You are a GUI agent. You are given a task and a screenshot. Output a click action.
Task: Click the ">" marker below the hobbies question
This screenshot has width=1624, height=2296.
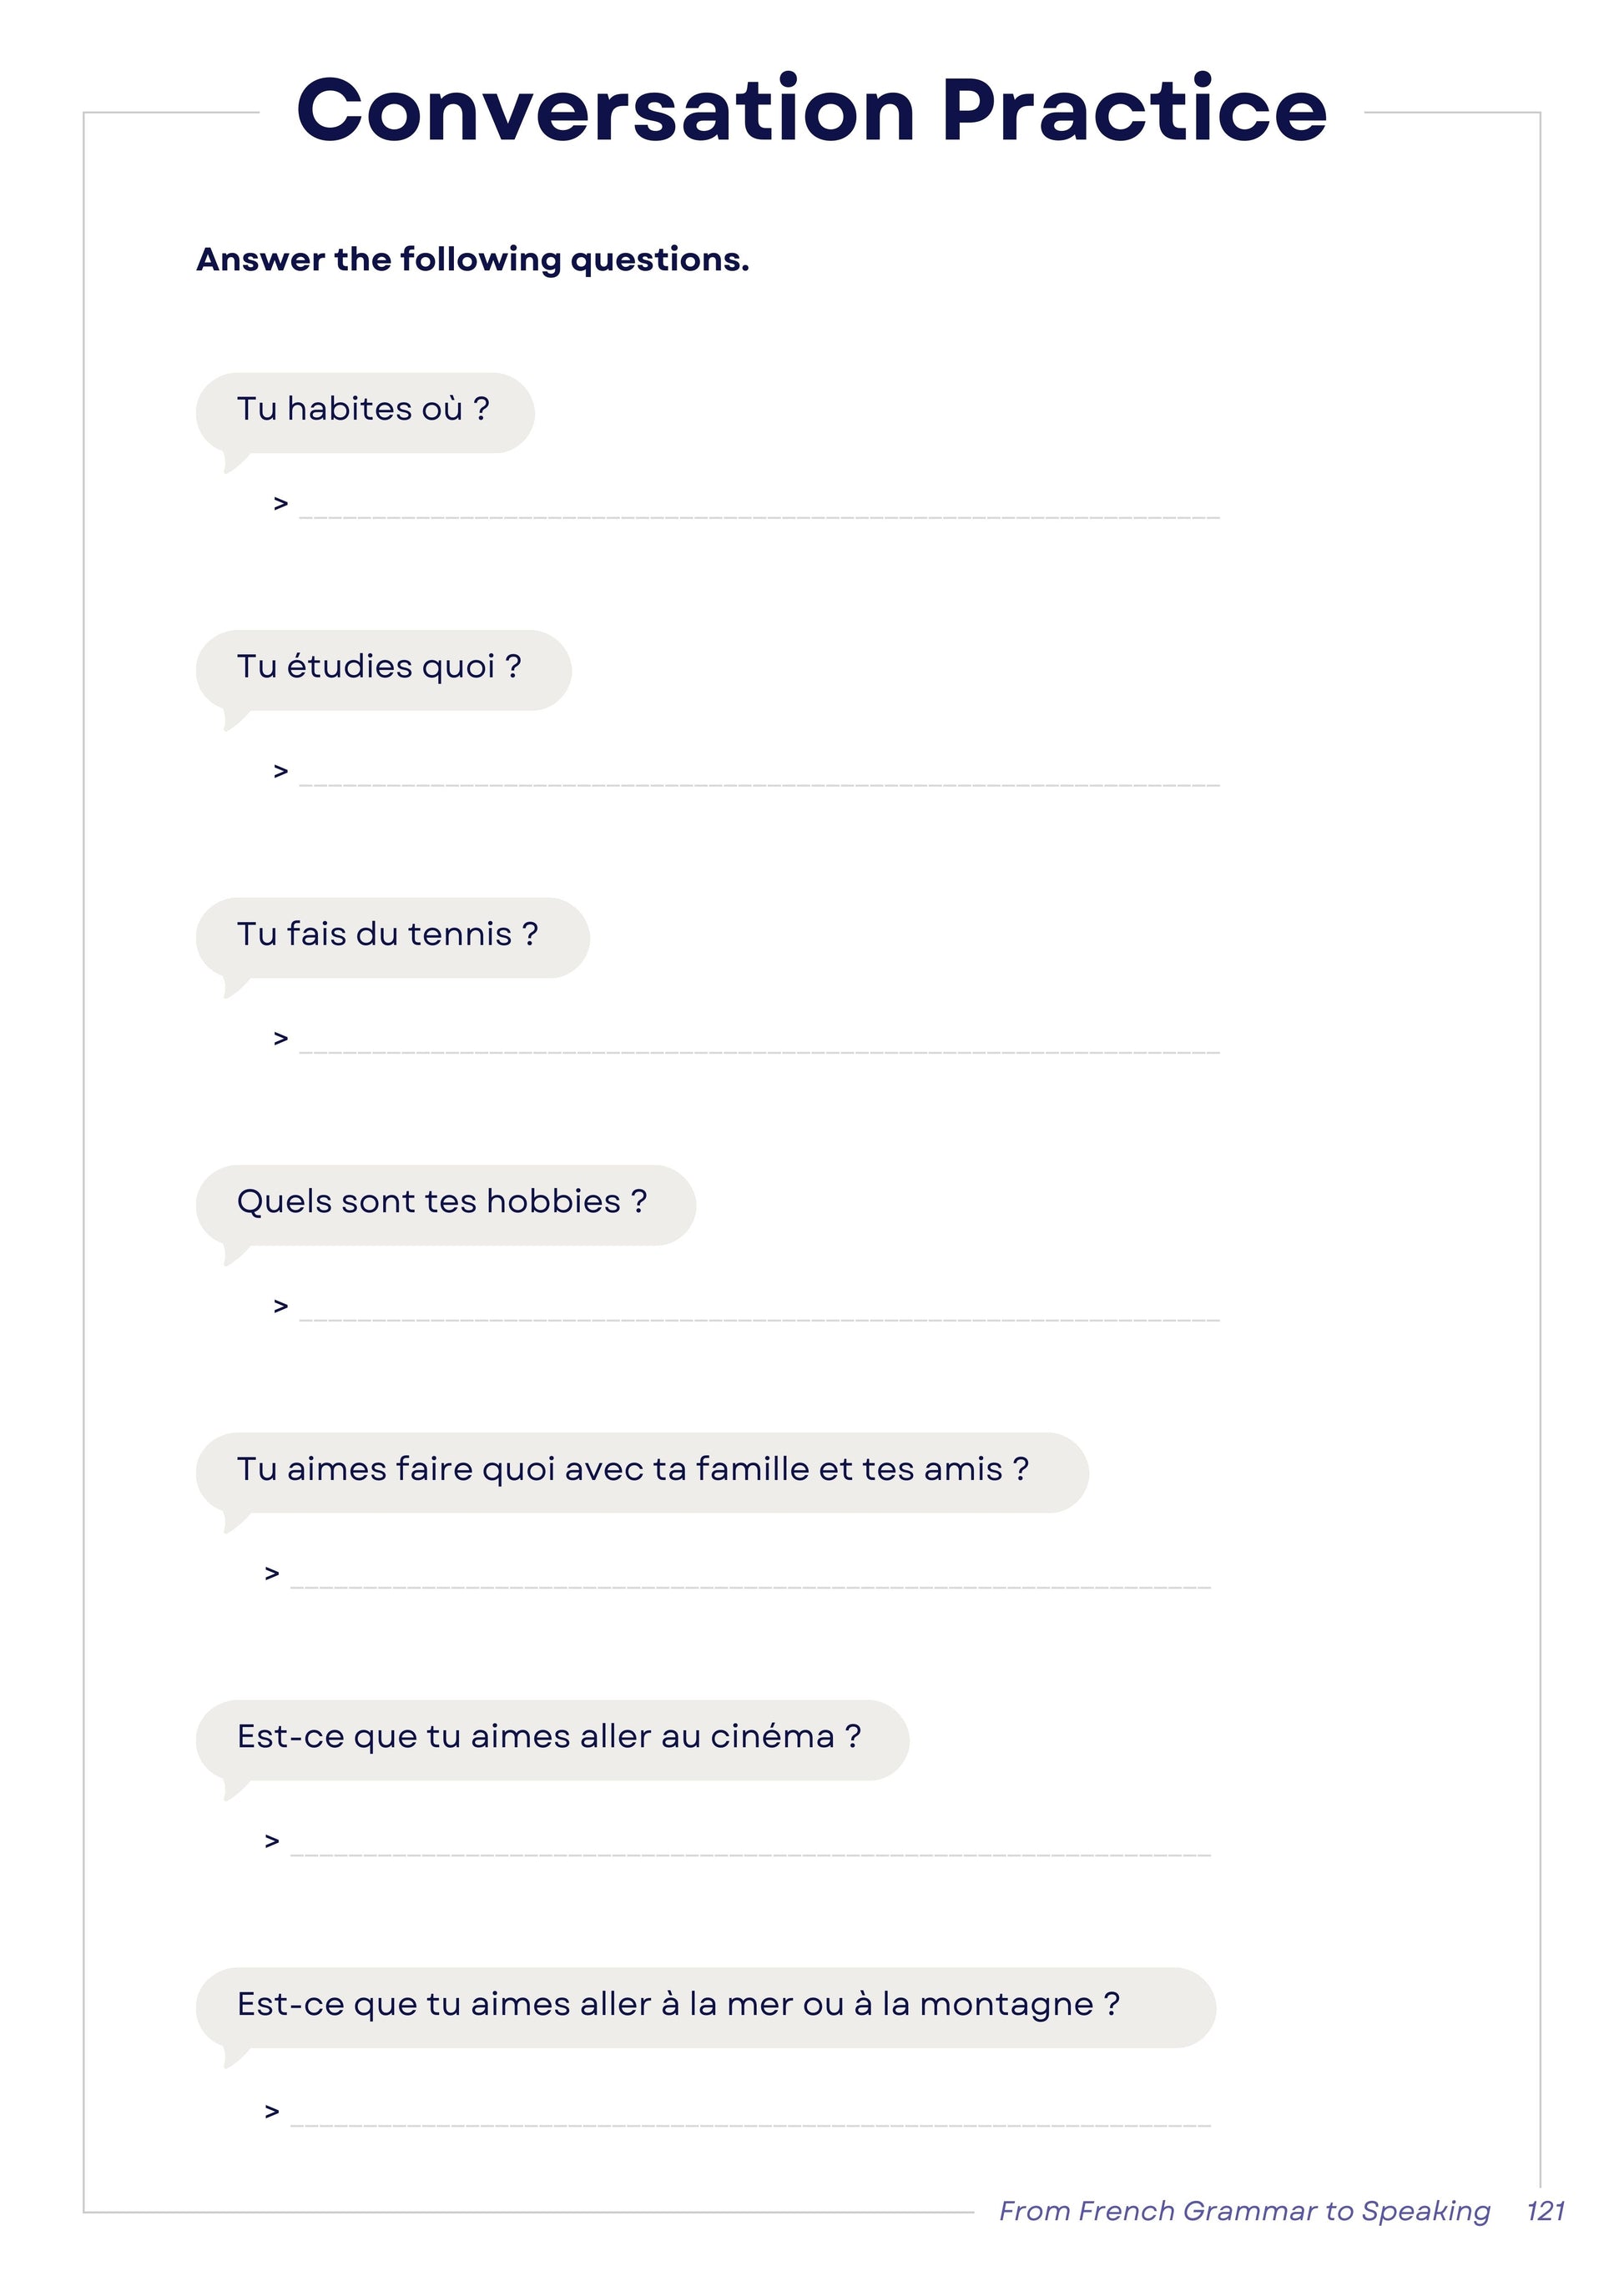click(x=281, y=1307)
